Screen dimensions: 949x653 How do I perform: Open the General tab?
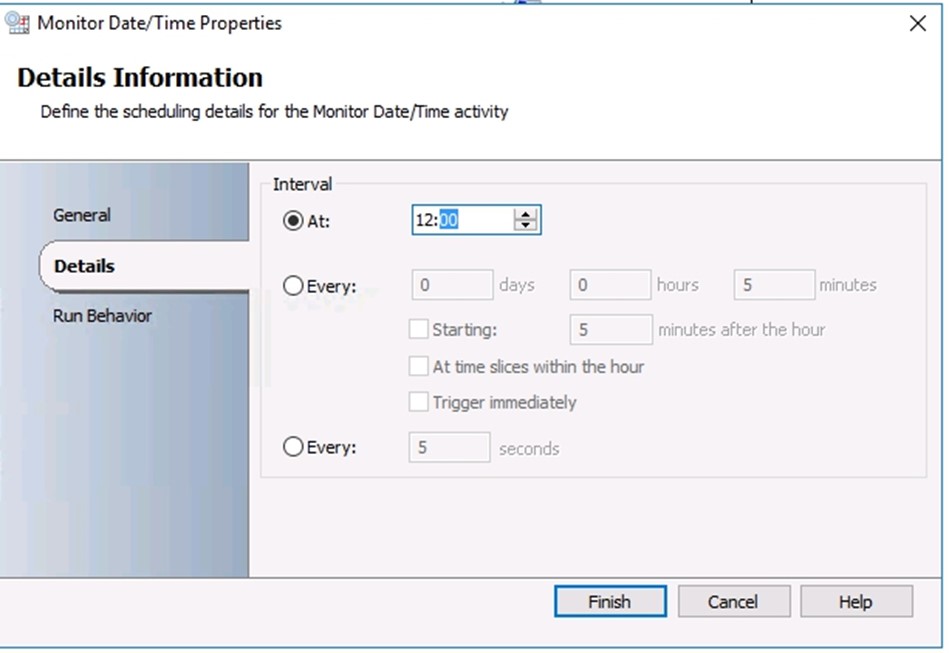(82, 215)
